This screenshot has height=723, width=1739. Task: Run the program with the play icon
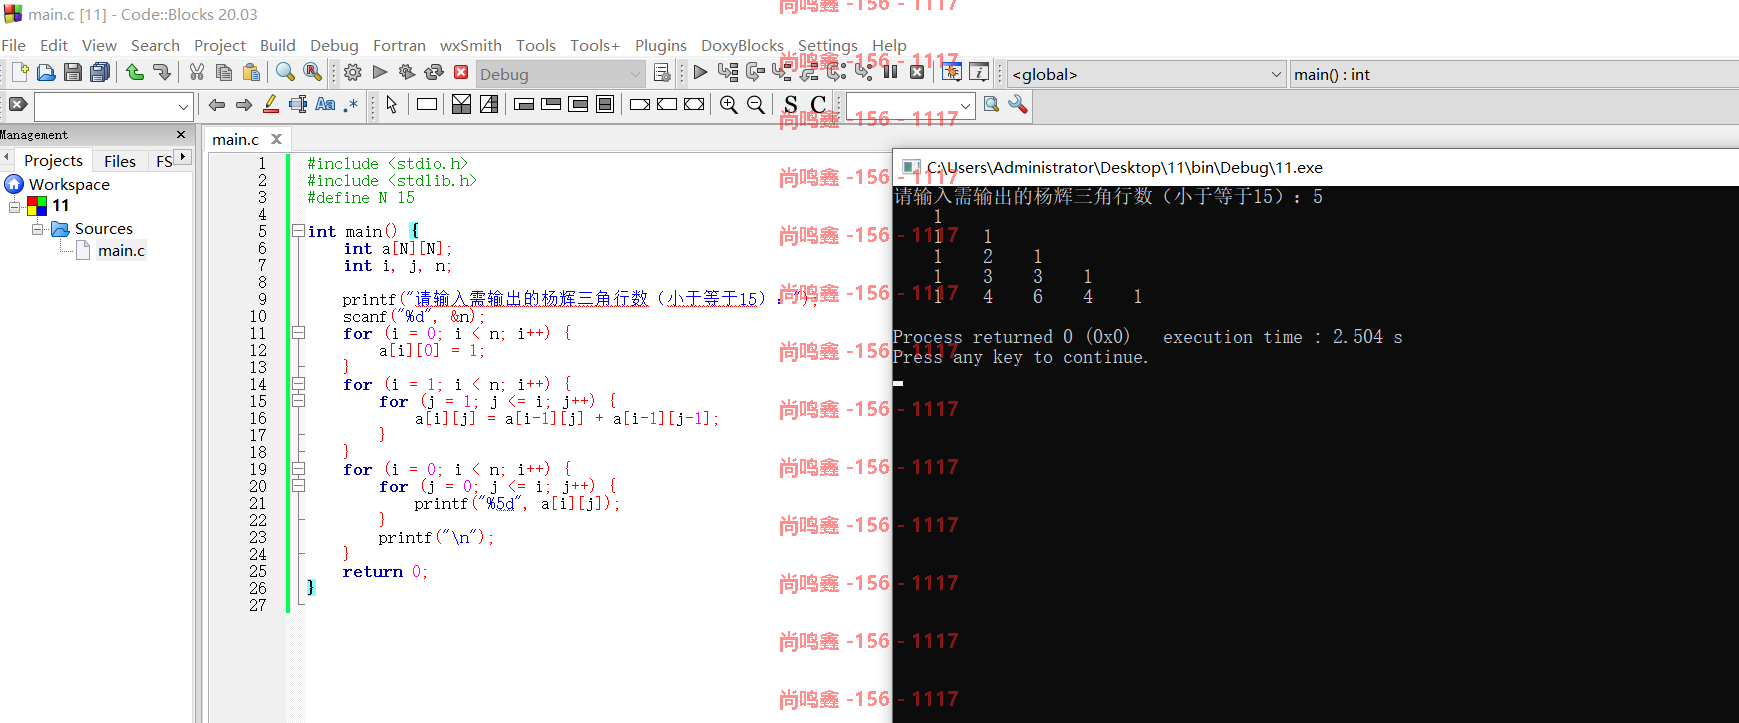(x=380, y=72)
